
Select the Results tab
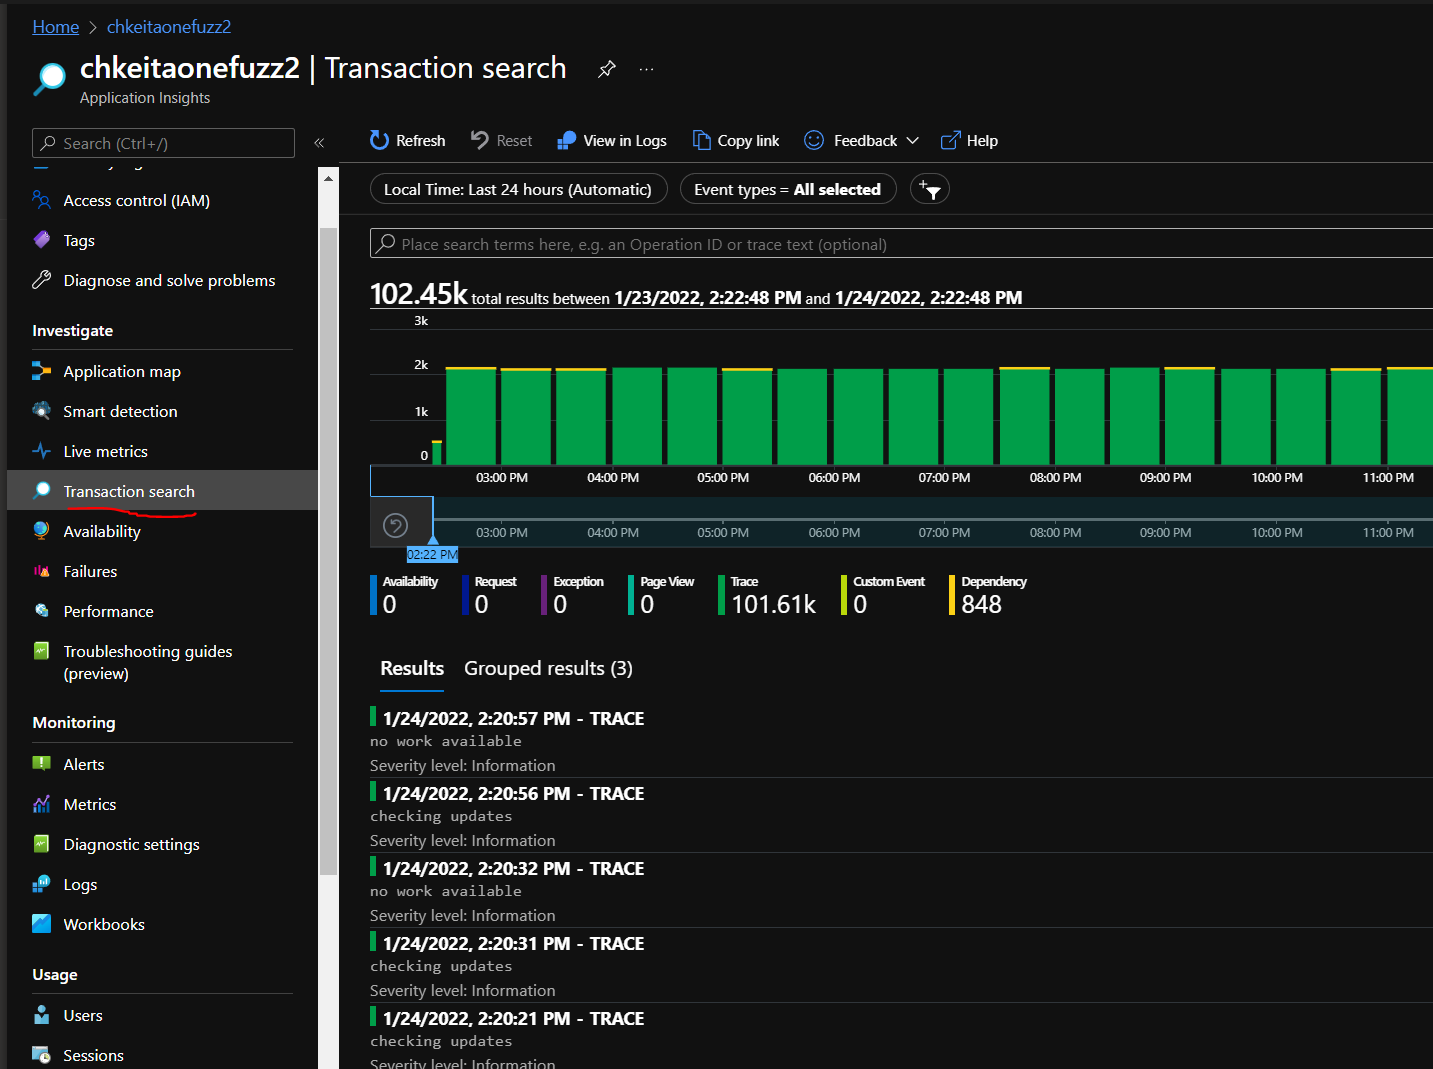(x=411, y=668)
